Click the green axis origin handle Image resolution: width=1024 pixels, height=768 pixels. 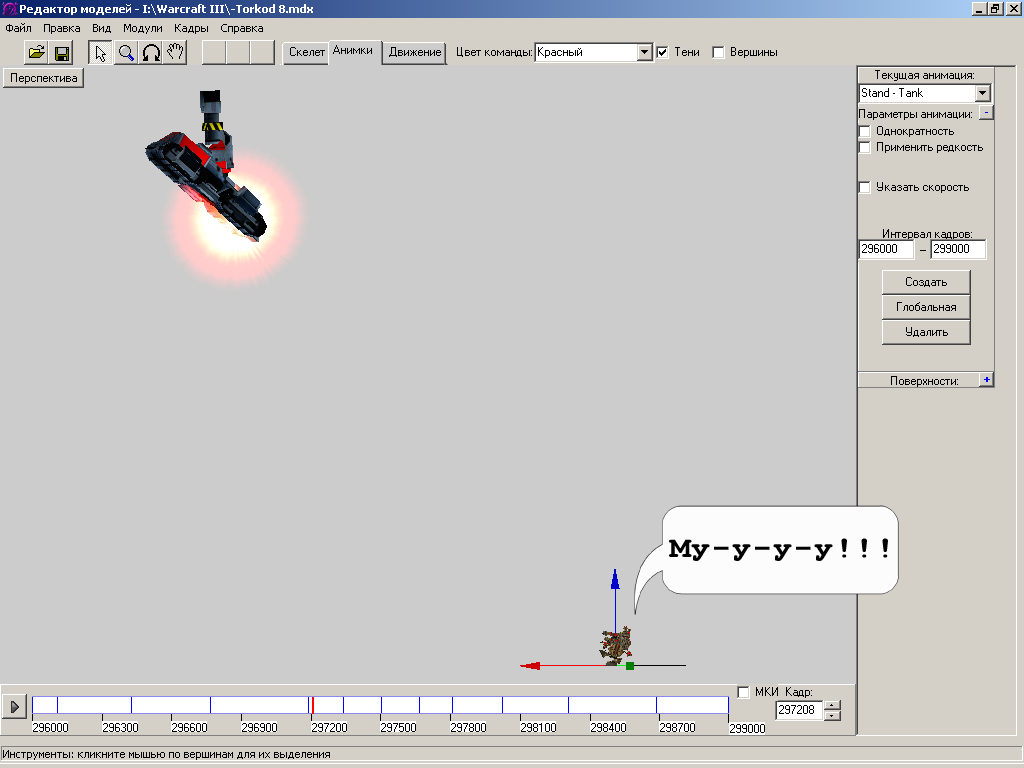[630, 665]
